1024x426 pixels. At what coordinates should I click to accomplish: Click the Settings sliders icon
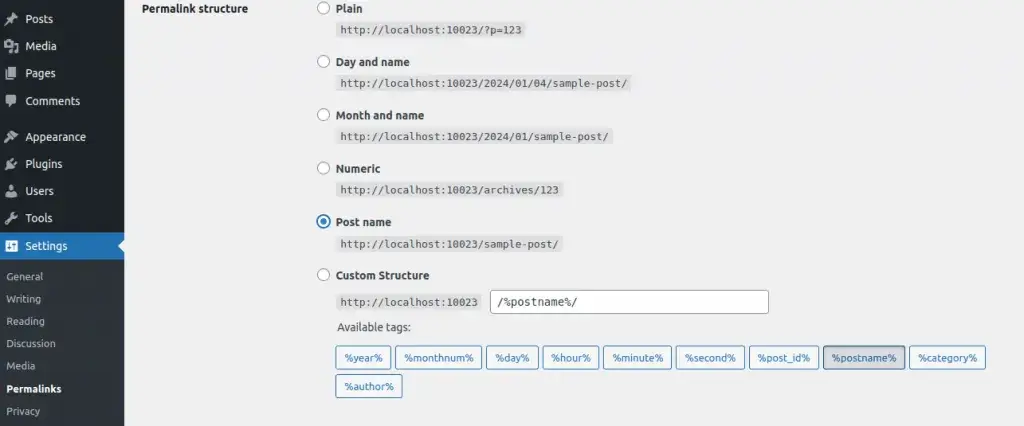click(10, 246)
